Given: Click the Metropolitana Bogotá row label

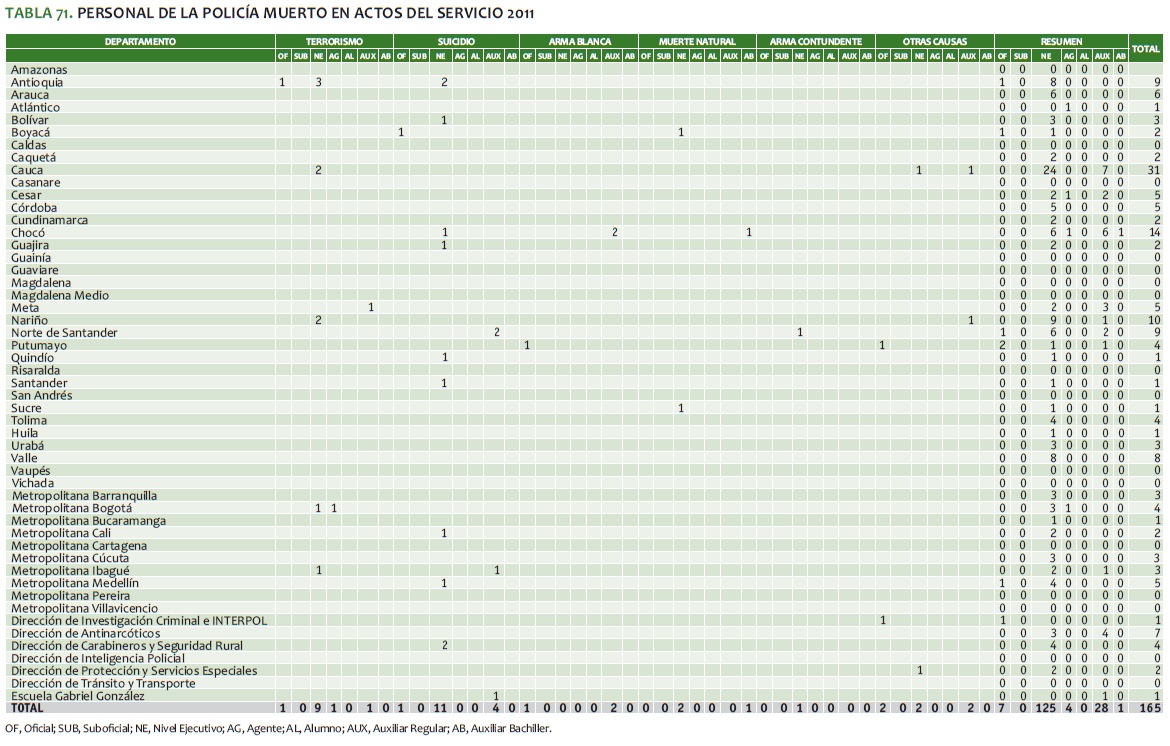Looking at the screenshot, I should [x=71, y=508].
